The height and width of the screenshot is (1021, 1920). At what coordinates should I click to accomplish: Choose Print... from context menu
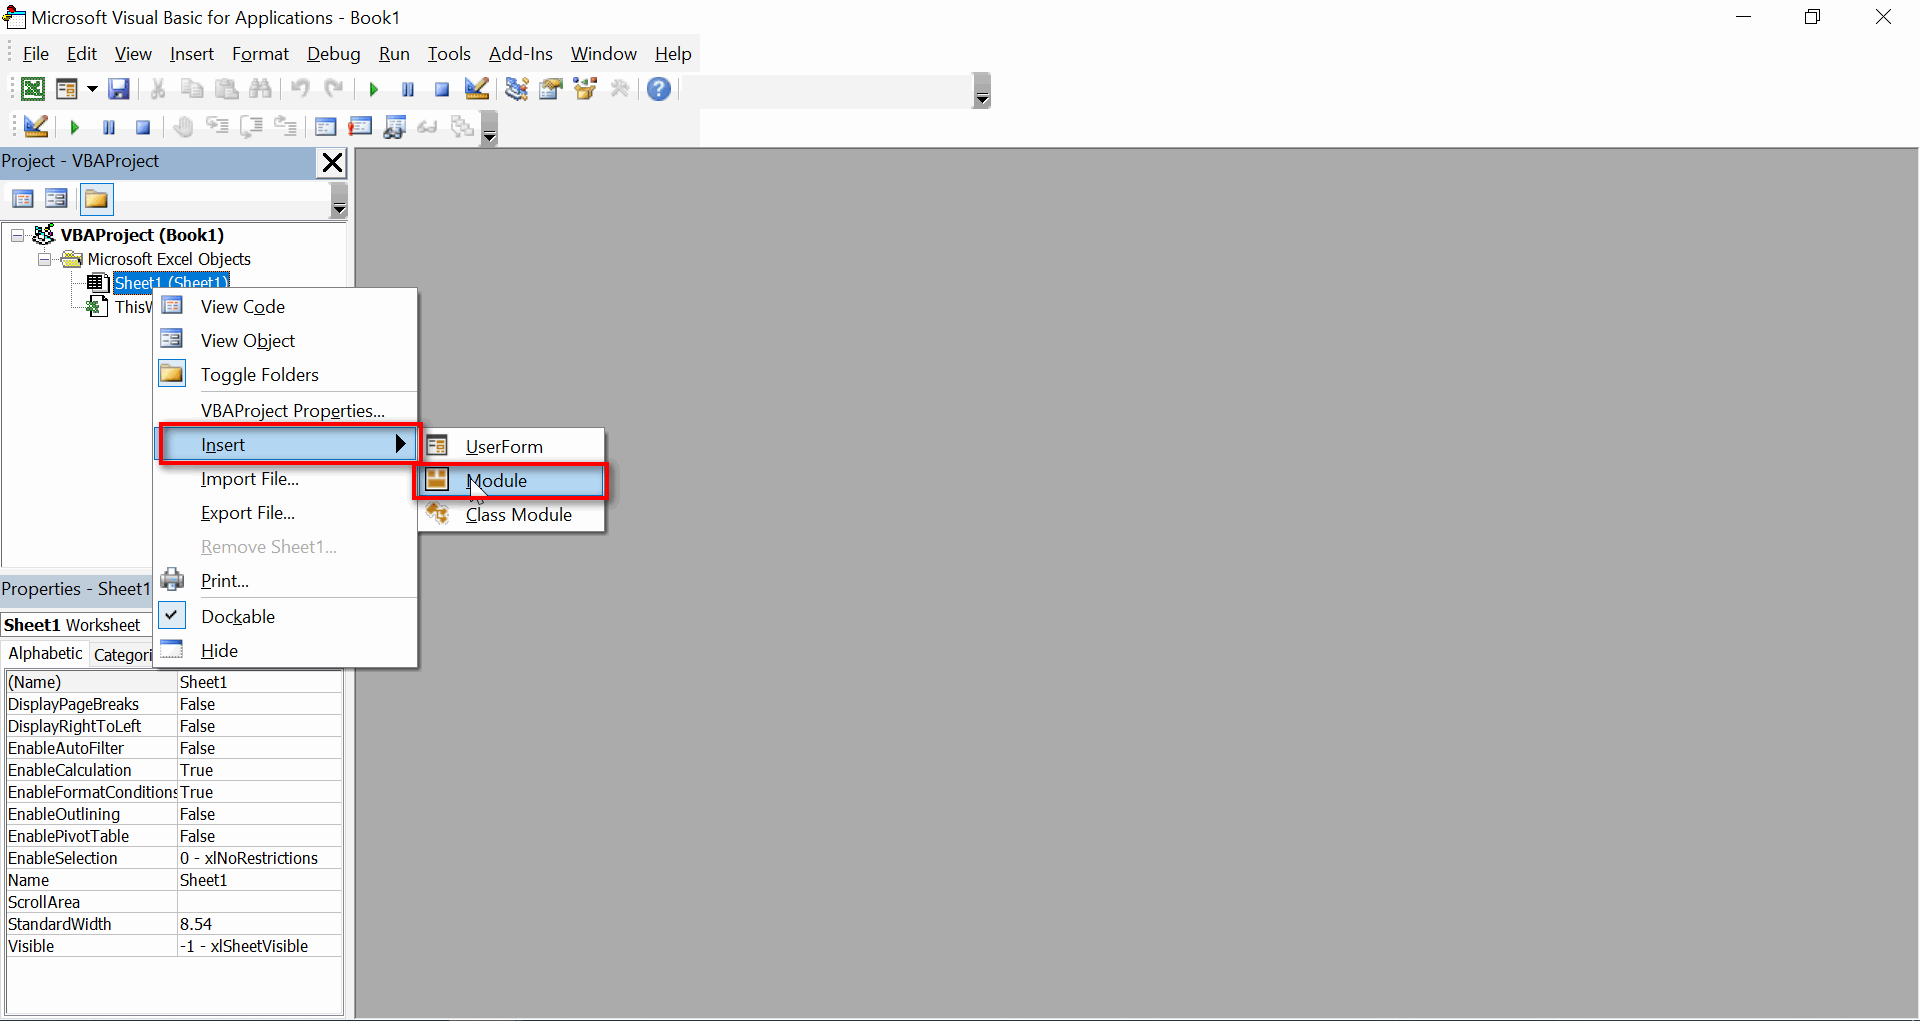(x=285, y=581)
